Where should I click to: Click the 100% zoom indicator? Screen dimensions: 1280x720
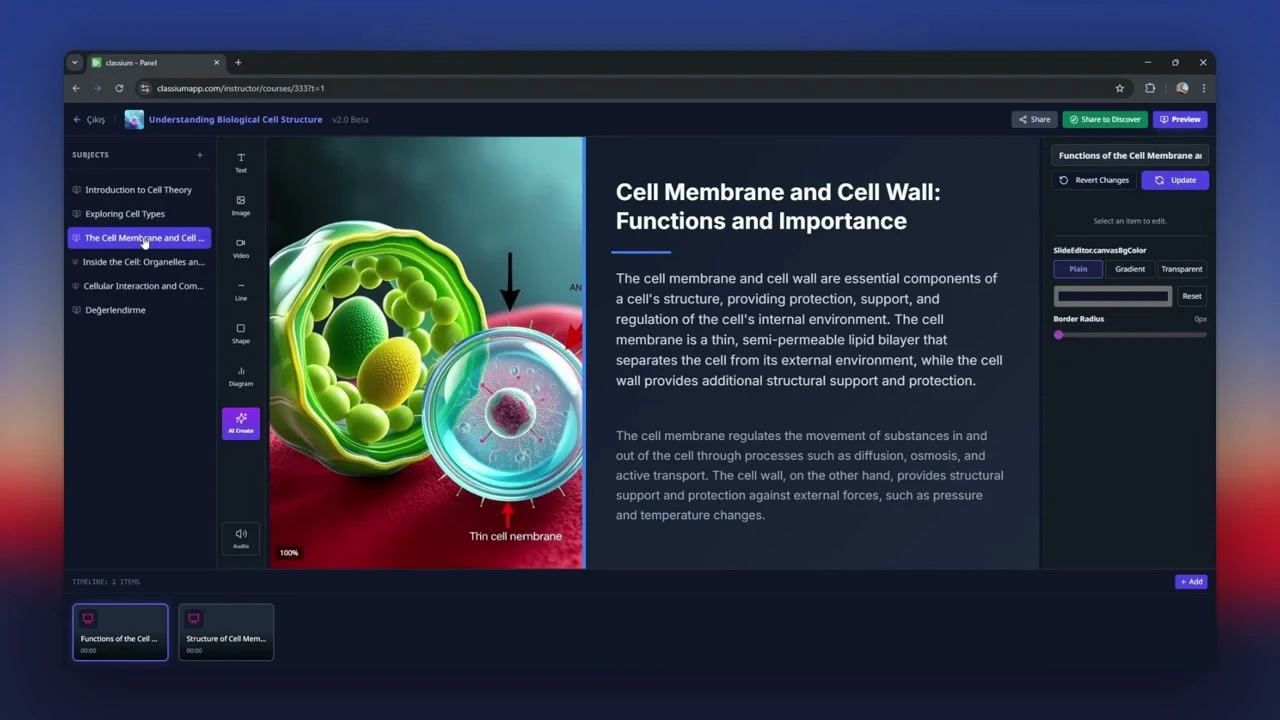coord(289,553)
